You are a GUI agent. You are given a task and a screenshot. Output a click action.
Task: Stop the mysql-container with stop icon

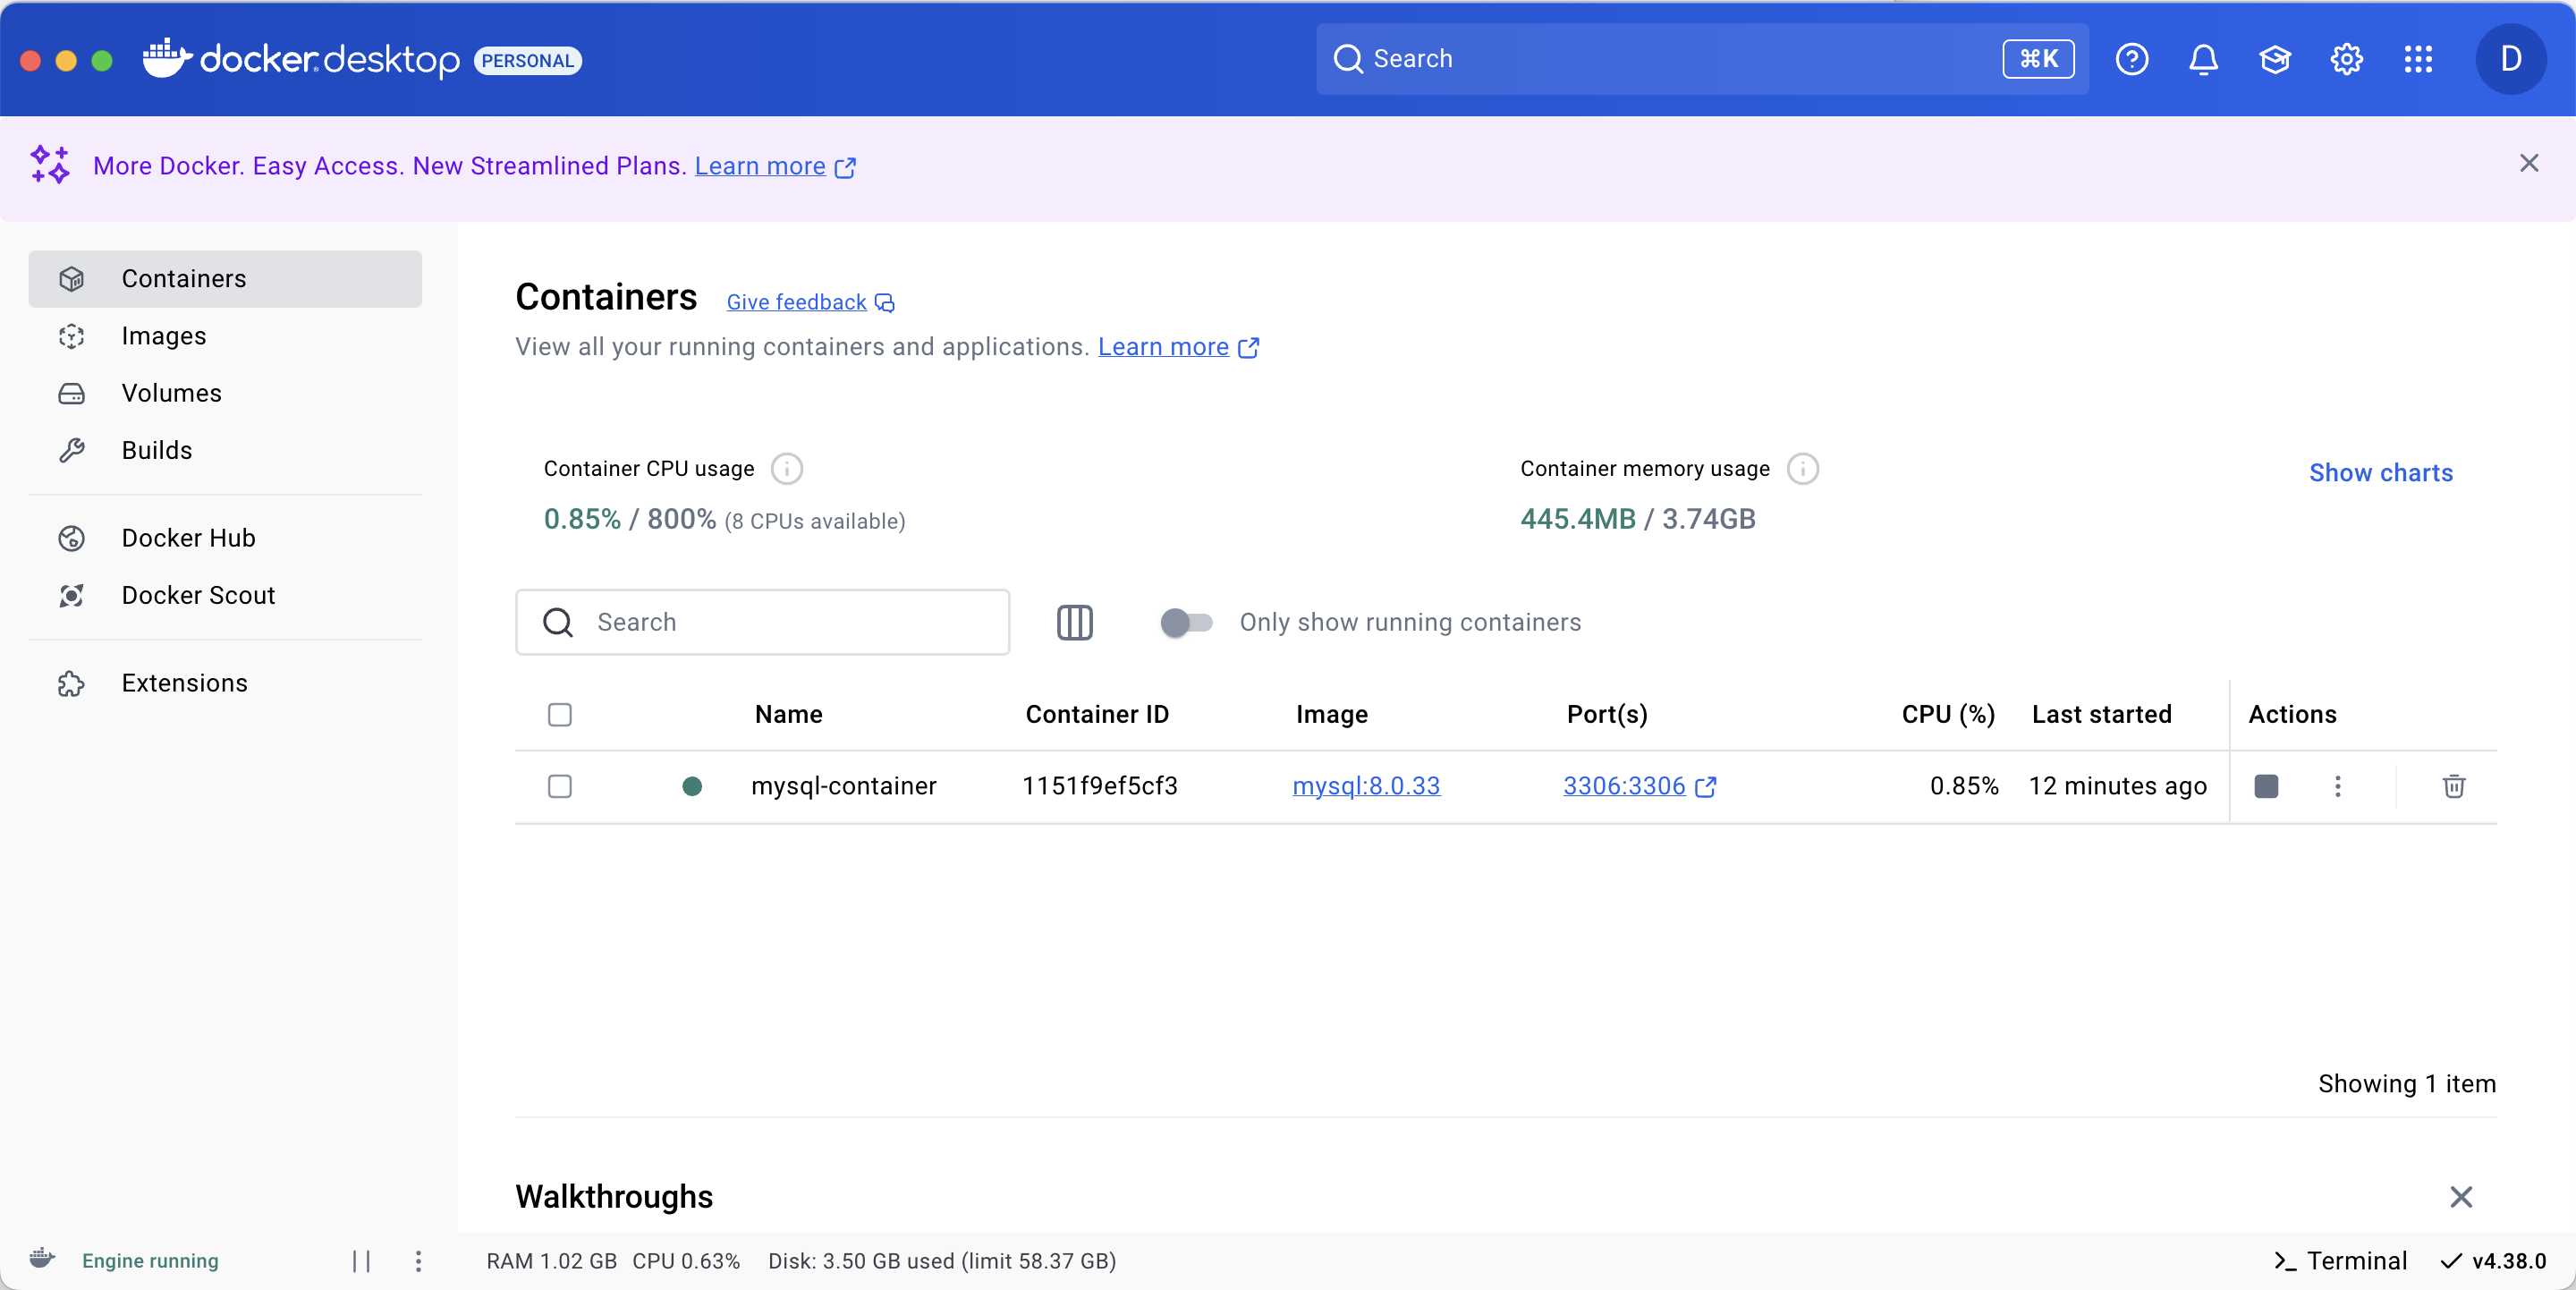[x=2266, y=786]
